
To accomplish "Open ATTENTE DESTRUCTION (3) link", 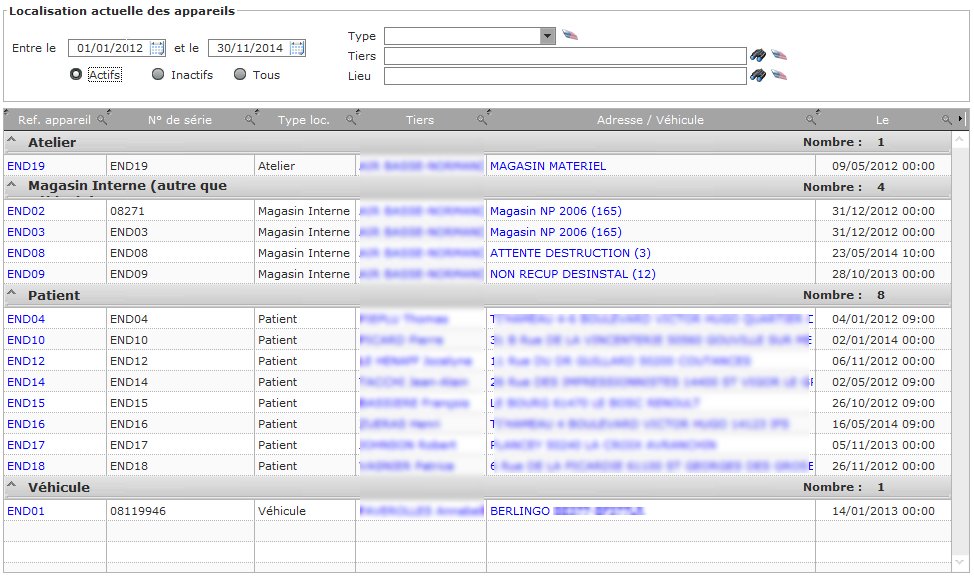I will [x=570, y=253].
